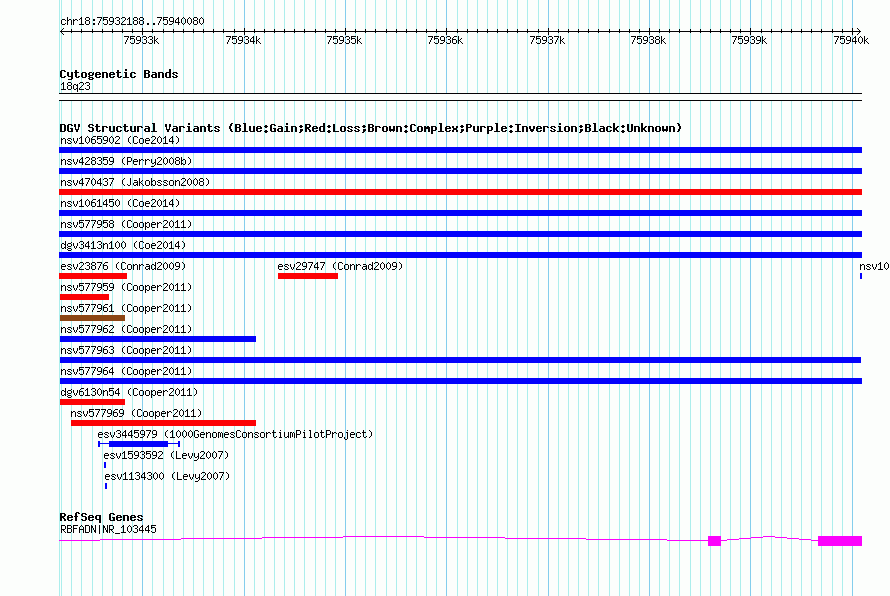Viewport: 890px width, 596px height.
Task: Select the blue nsv577958 gain bar
Action: [460, 234]
